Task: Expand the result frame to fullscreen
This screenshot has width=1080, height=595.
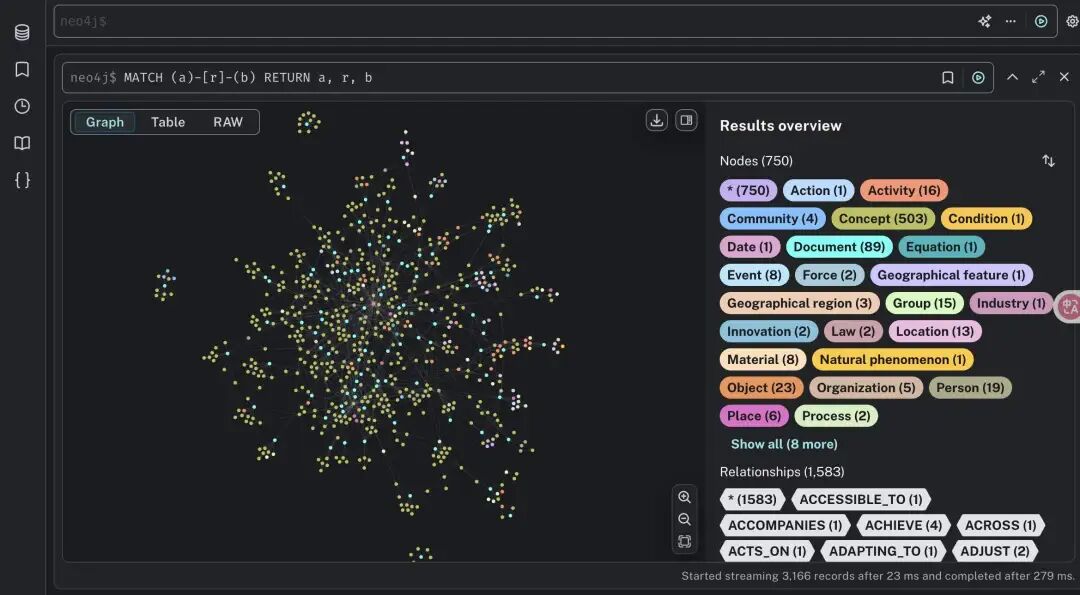Action: tap(1038, 77)
